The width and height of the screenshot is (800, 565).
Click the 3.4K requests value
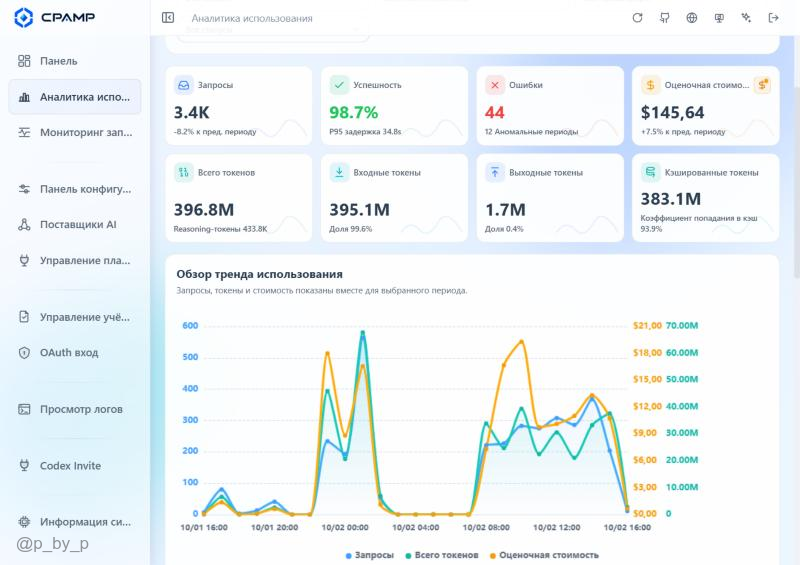pyautogui.click(x=192, y=112)
